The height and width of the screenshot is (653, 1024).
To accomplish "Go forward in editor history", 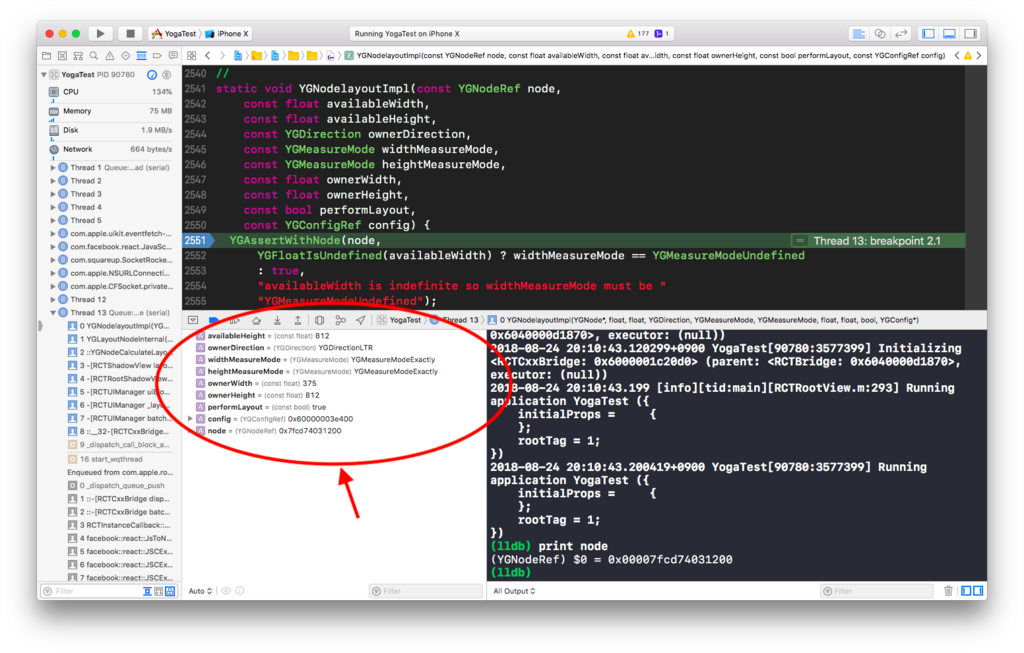I will point(222,56).
